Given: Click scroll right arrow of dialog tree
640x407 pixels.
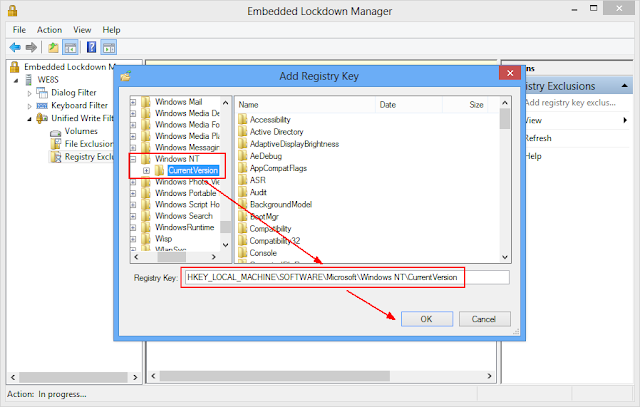Looking at the screenshot, I should pos(213,257).
